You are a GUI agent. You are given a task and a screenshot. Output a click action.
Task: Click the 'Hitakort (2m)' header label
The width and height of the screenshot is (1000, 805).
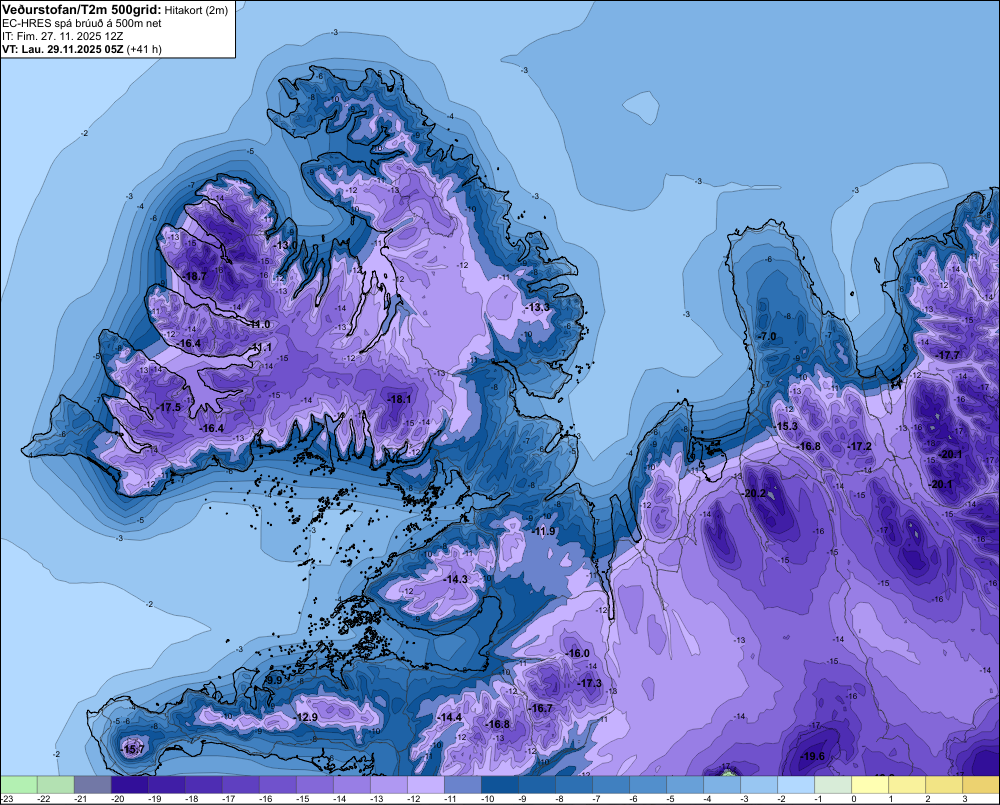(196, 10)
